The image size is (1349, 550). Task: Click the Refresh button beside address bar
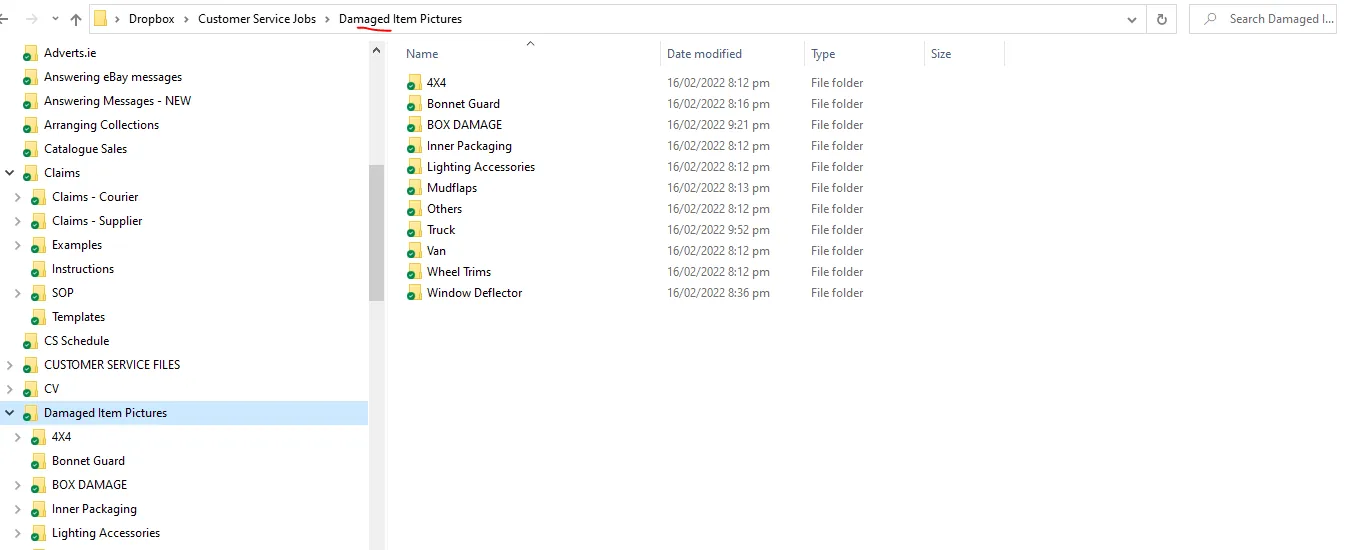coord(1161,19)
